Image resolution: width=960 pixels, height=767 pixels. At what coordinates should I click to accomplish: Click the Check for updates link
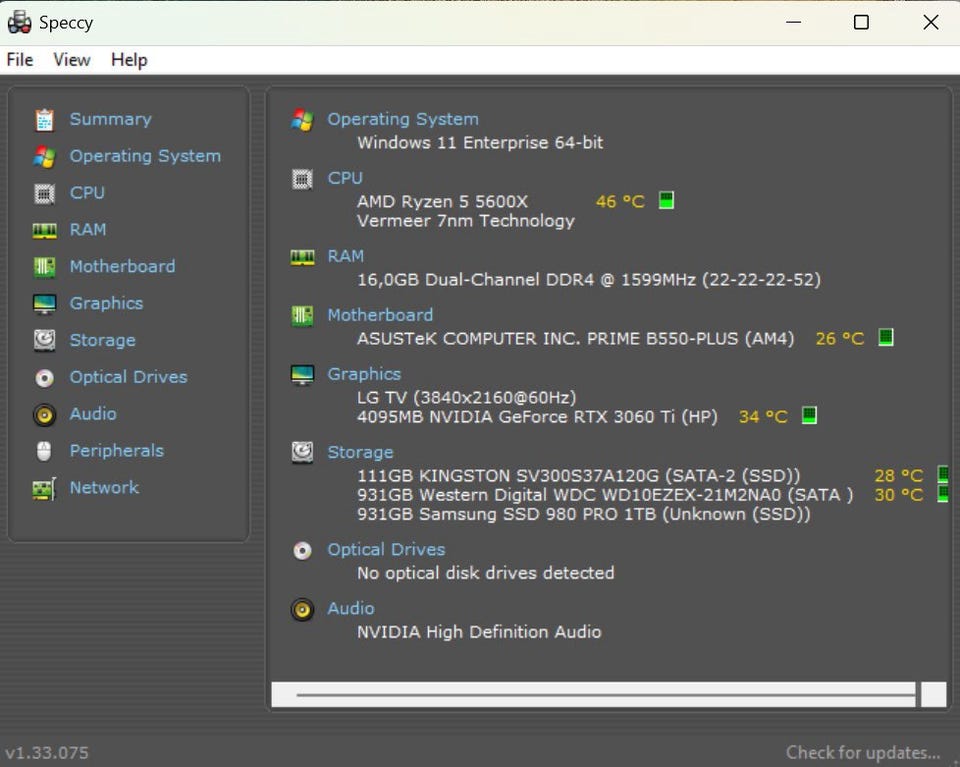[862, 752]
